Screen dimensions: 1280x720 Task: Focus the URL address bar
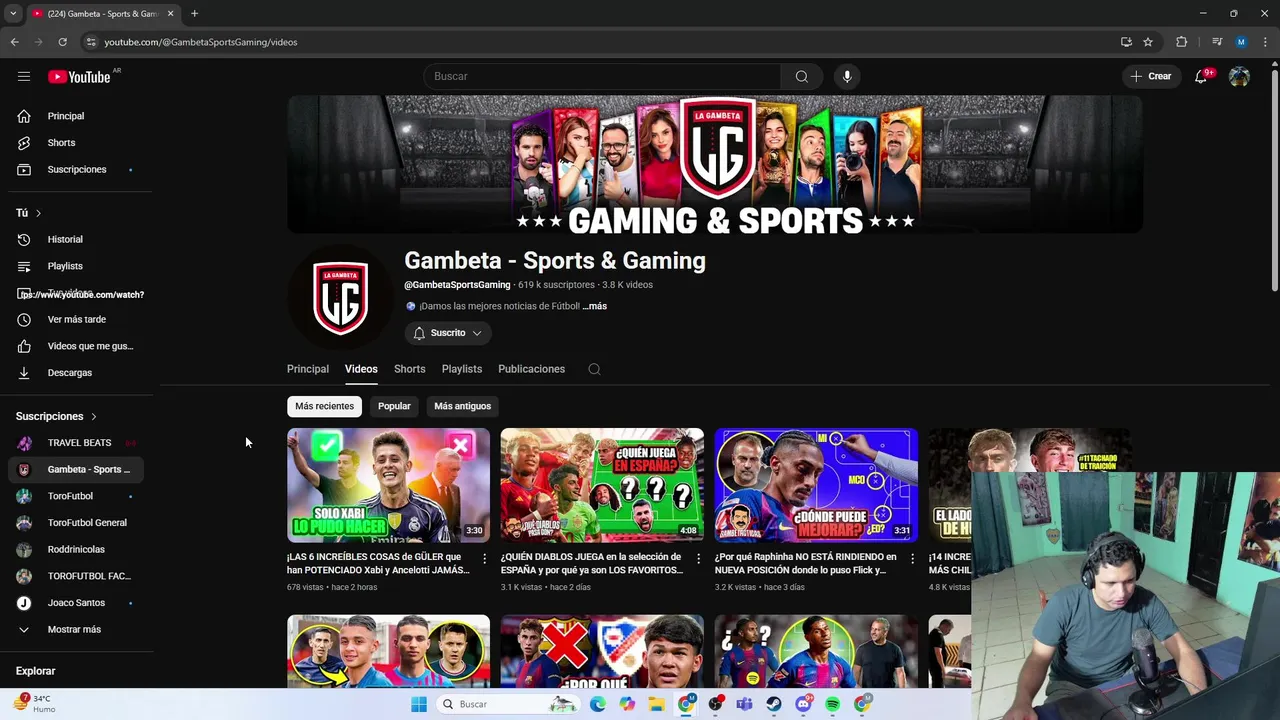(x=600, y=42)
